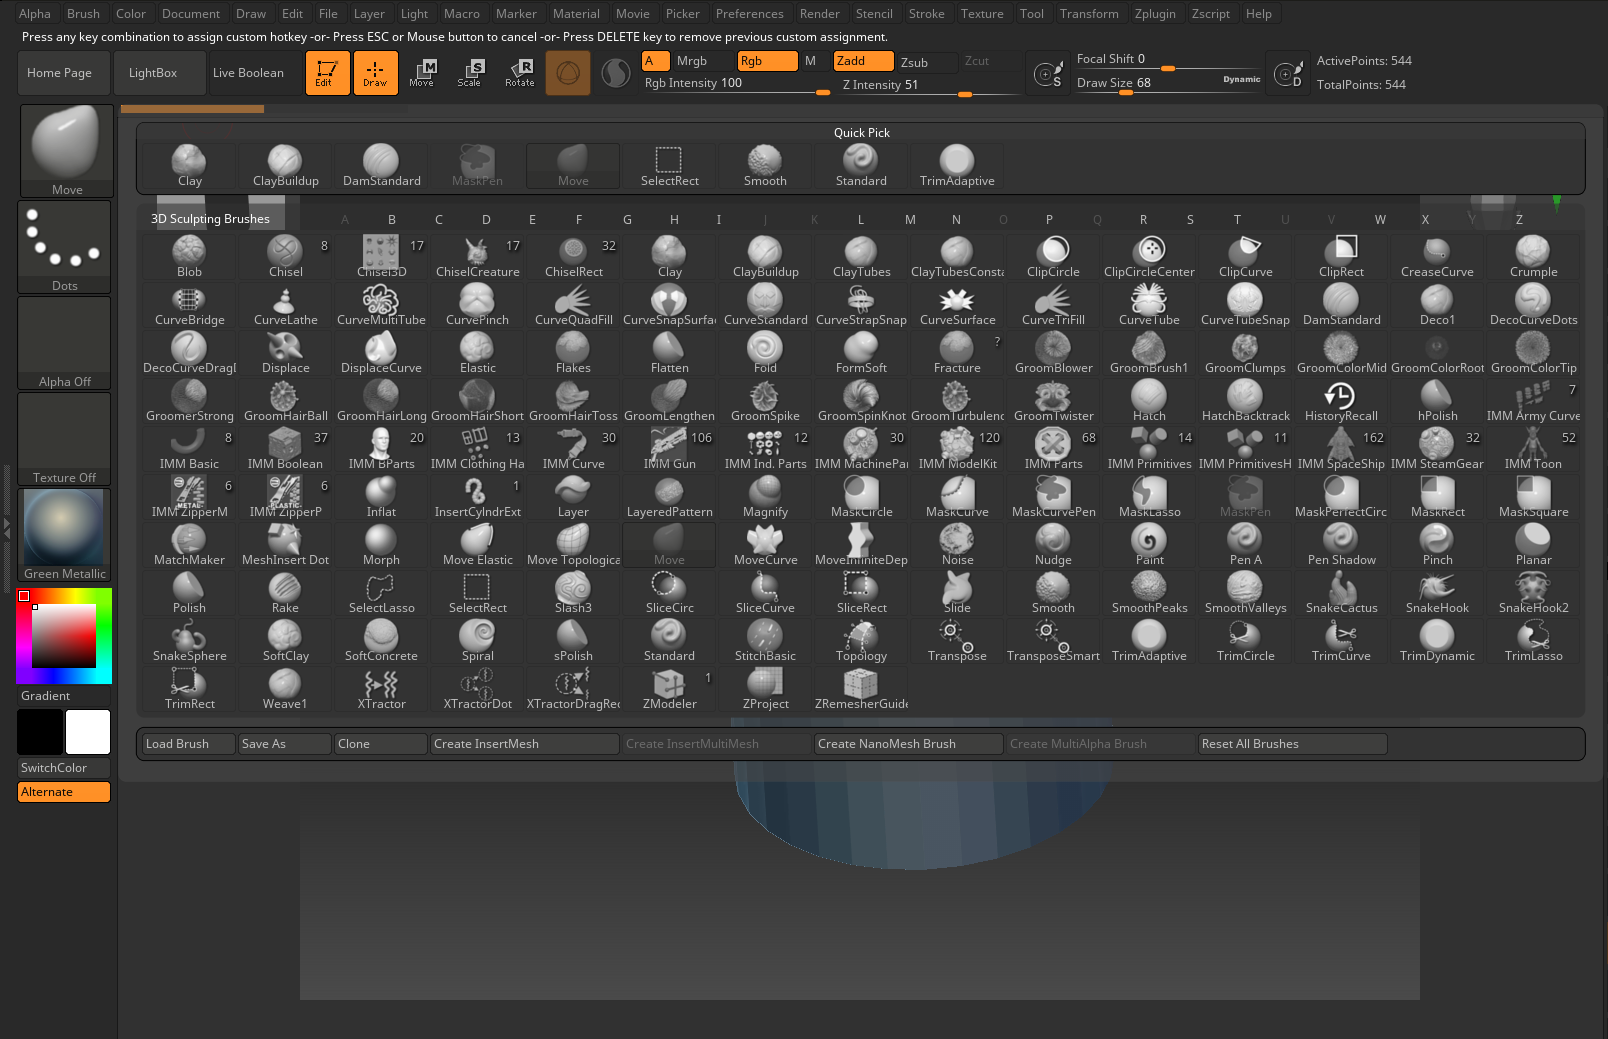
Task: Switch to Zsub mode
Action: coord(927,62)
